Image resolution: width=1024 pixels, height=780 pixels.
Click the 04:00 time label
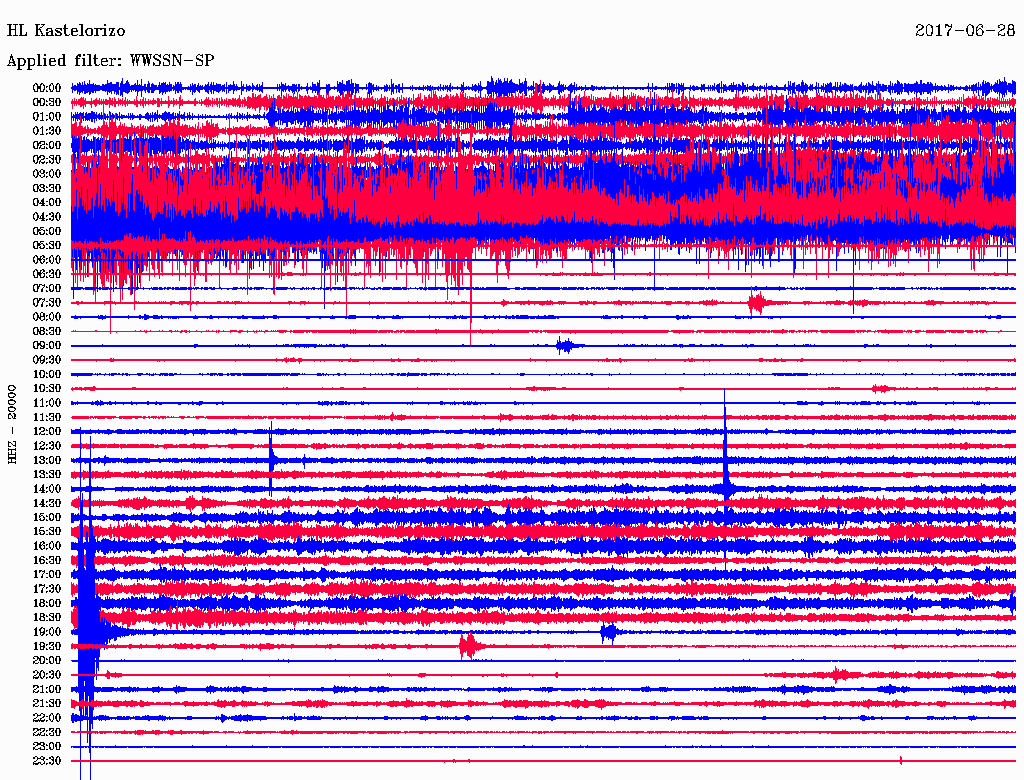(x=47, y=203)
